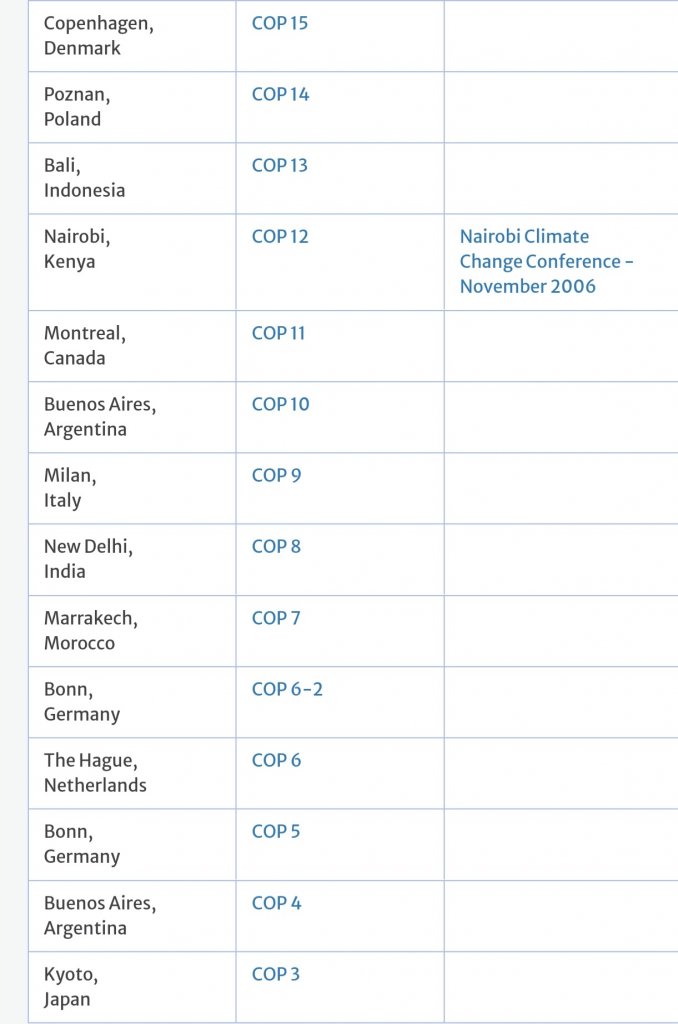This screenshot has height=1024, width=678.
Task: Click the Copenhagen, Denmark cell text
Action: point(99,35)
